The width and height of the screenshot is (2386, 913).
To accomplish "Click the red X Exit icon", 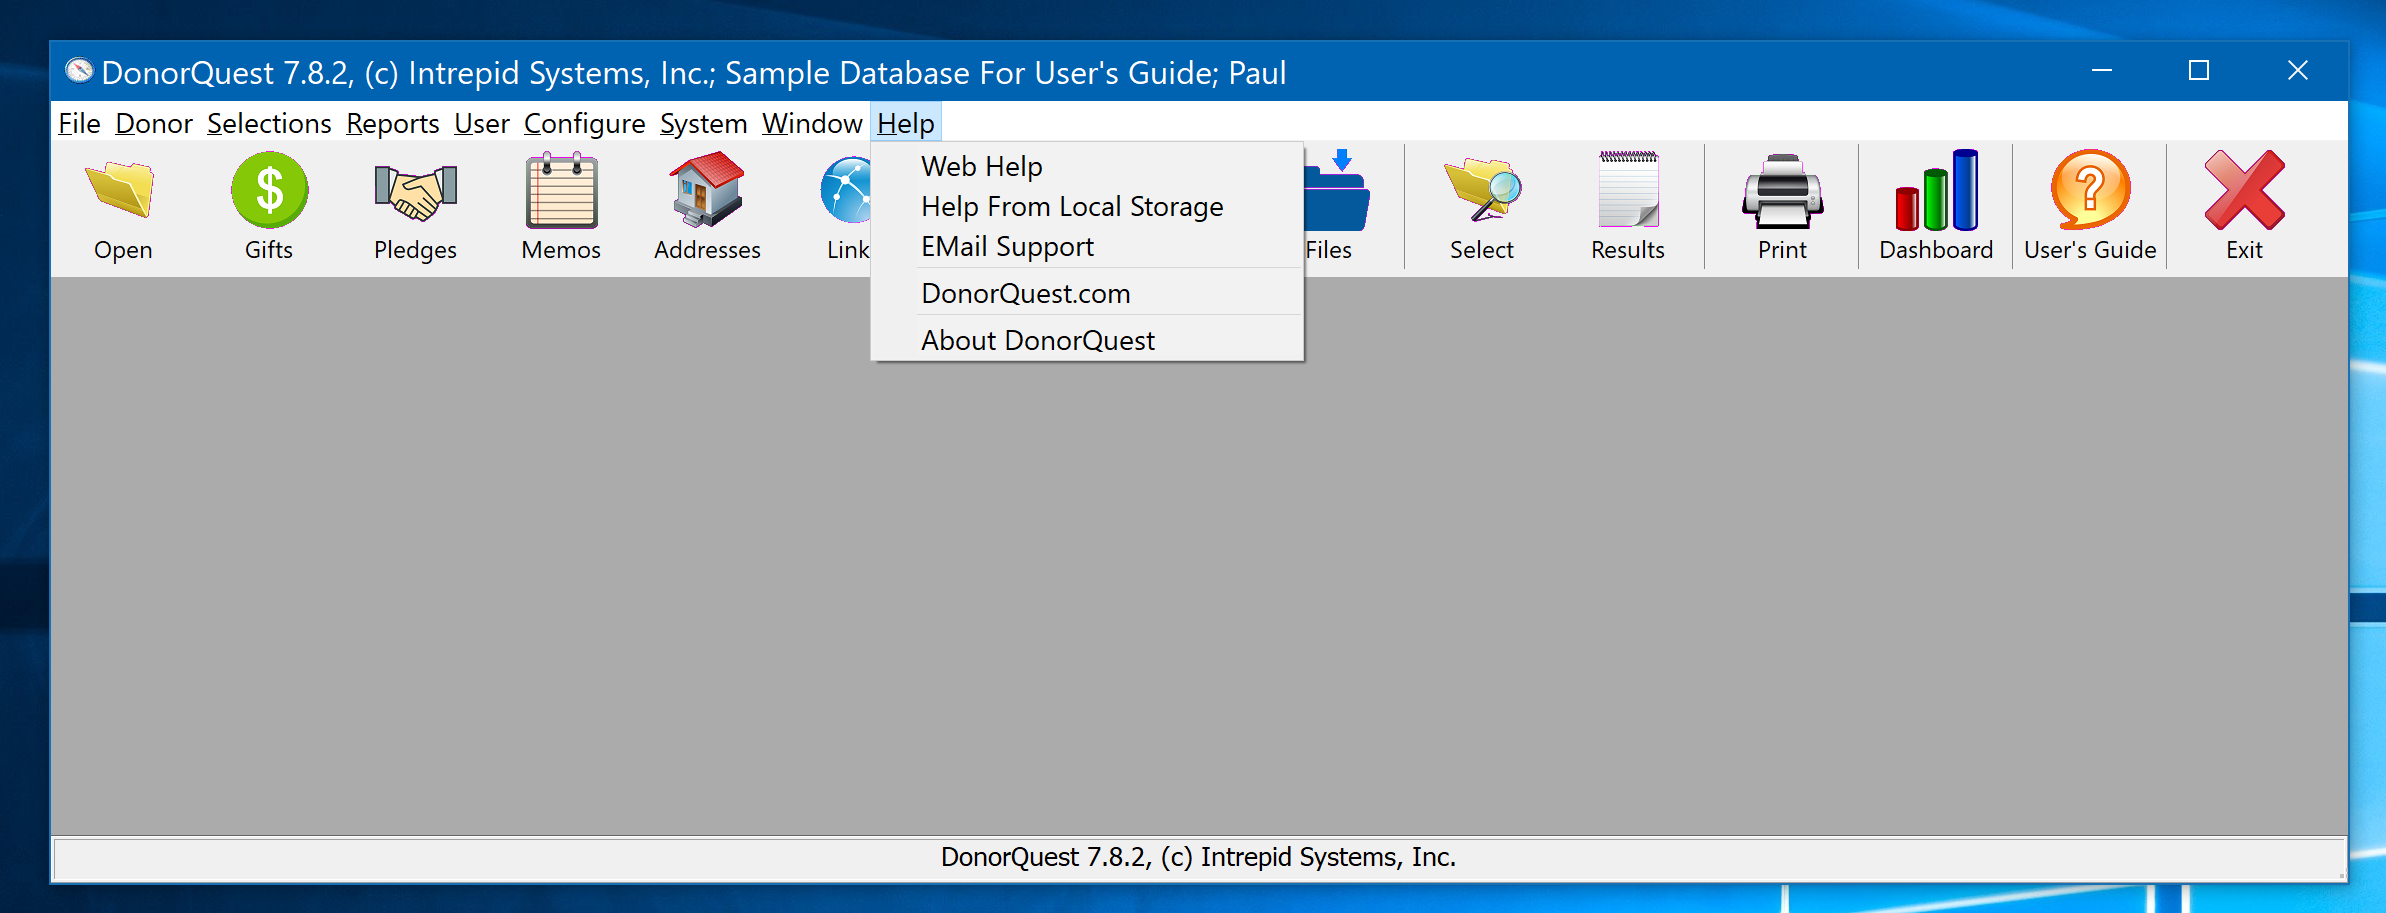I will tap(2244, 190).
